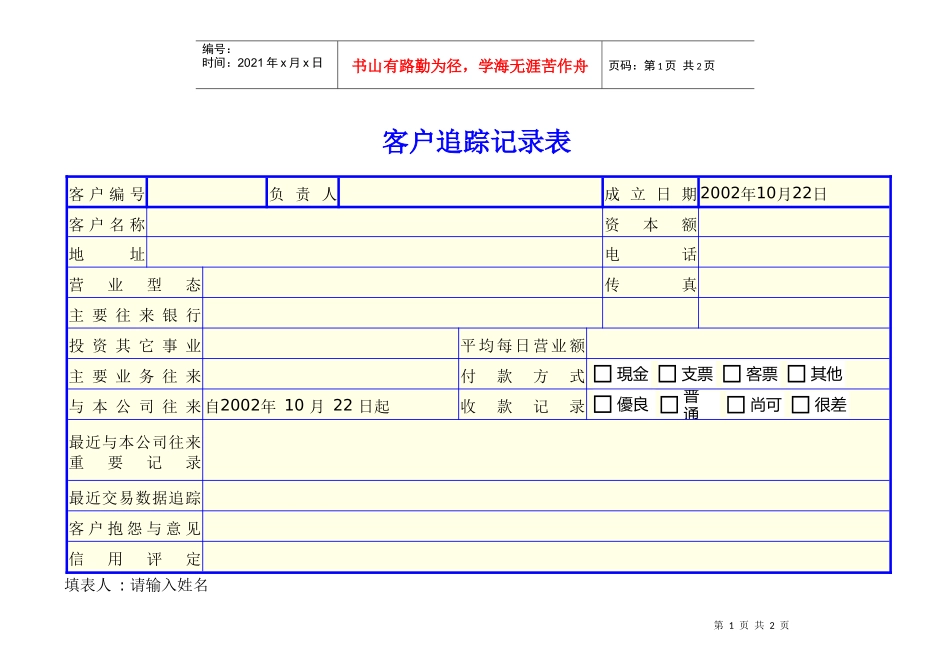The image size is (950, 672).
Task: Check the 現金 payment checkbox
Action: [602, 374]
